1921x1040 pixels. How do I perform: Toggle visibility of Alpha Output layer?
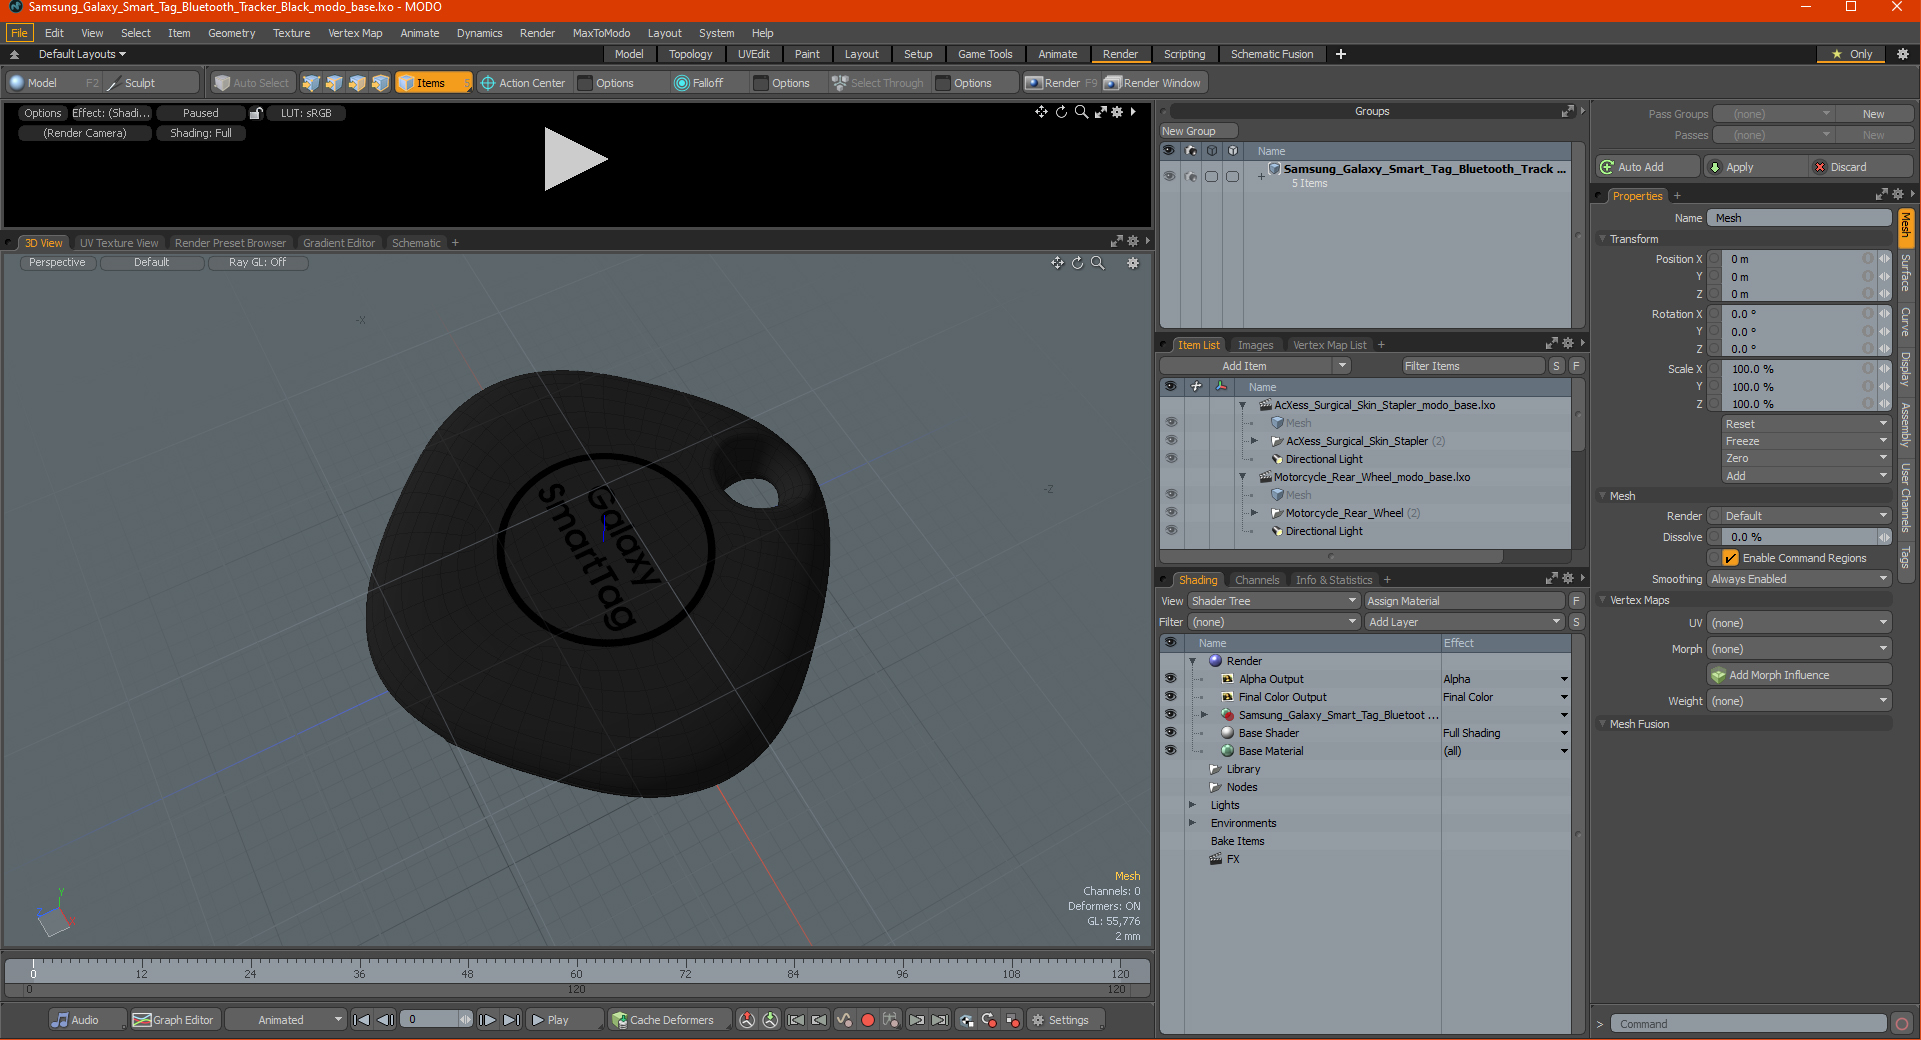pyautogui.click(x=1170, y=679)
